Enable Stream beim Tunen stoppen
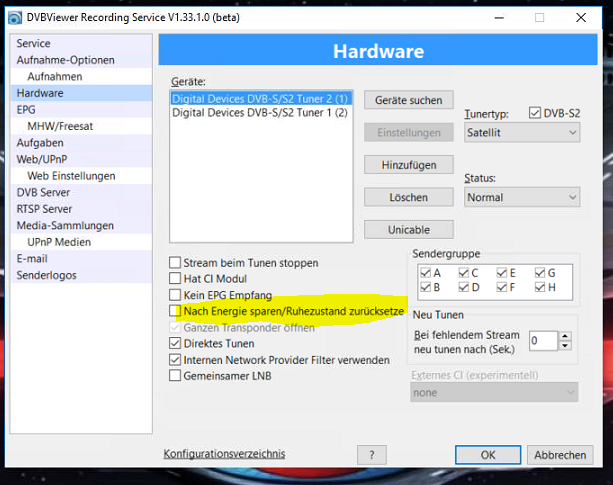613x485 pixels. pos(175,263)
